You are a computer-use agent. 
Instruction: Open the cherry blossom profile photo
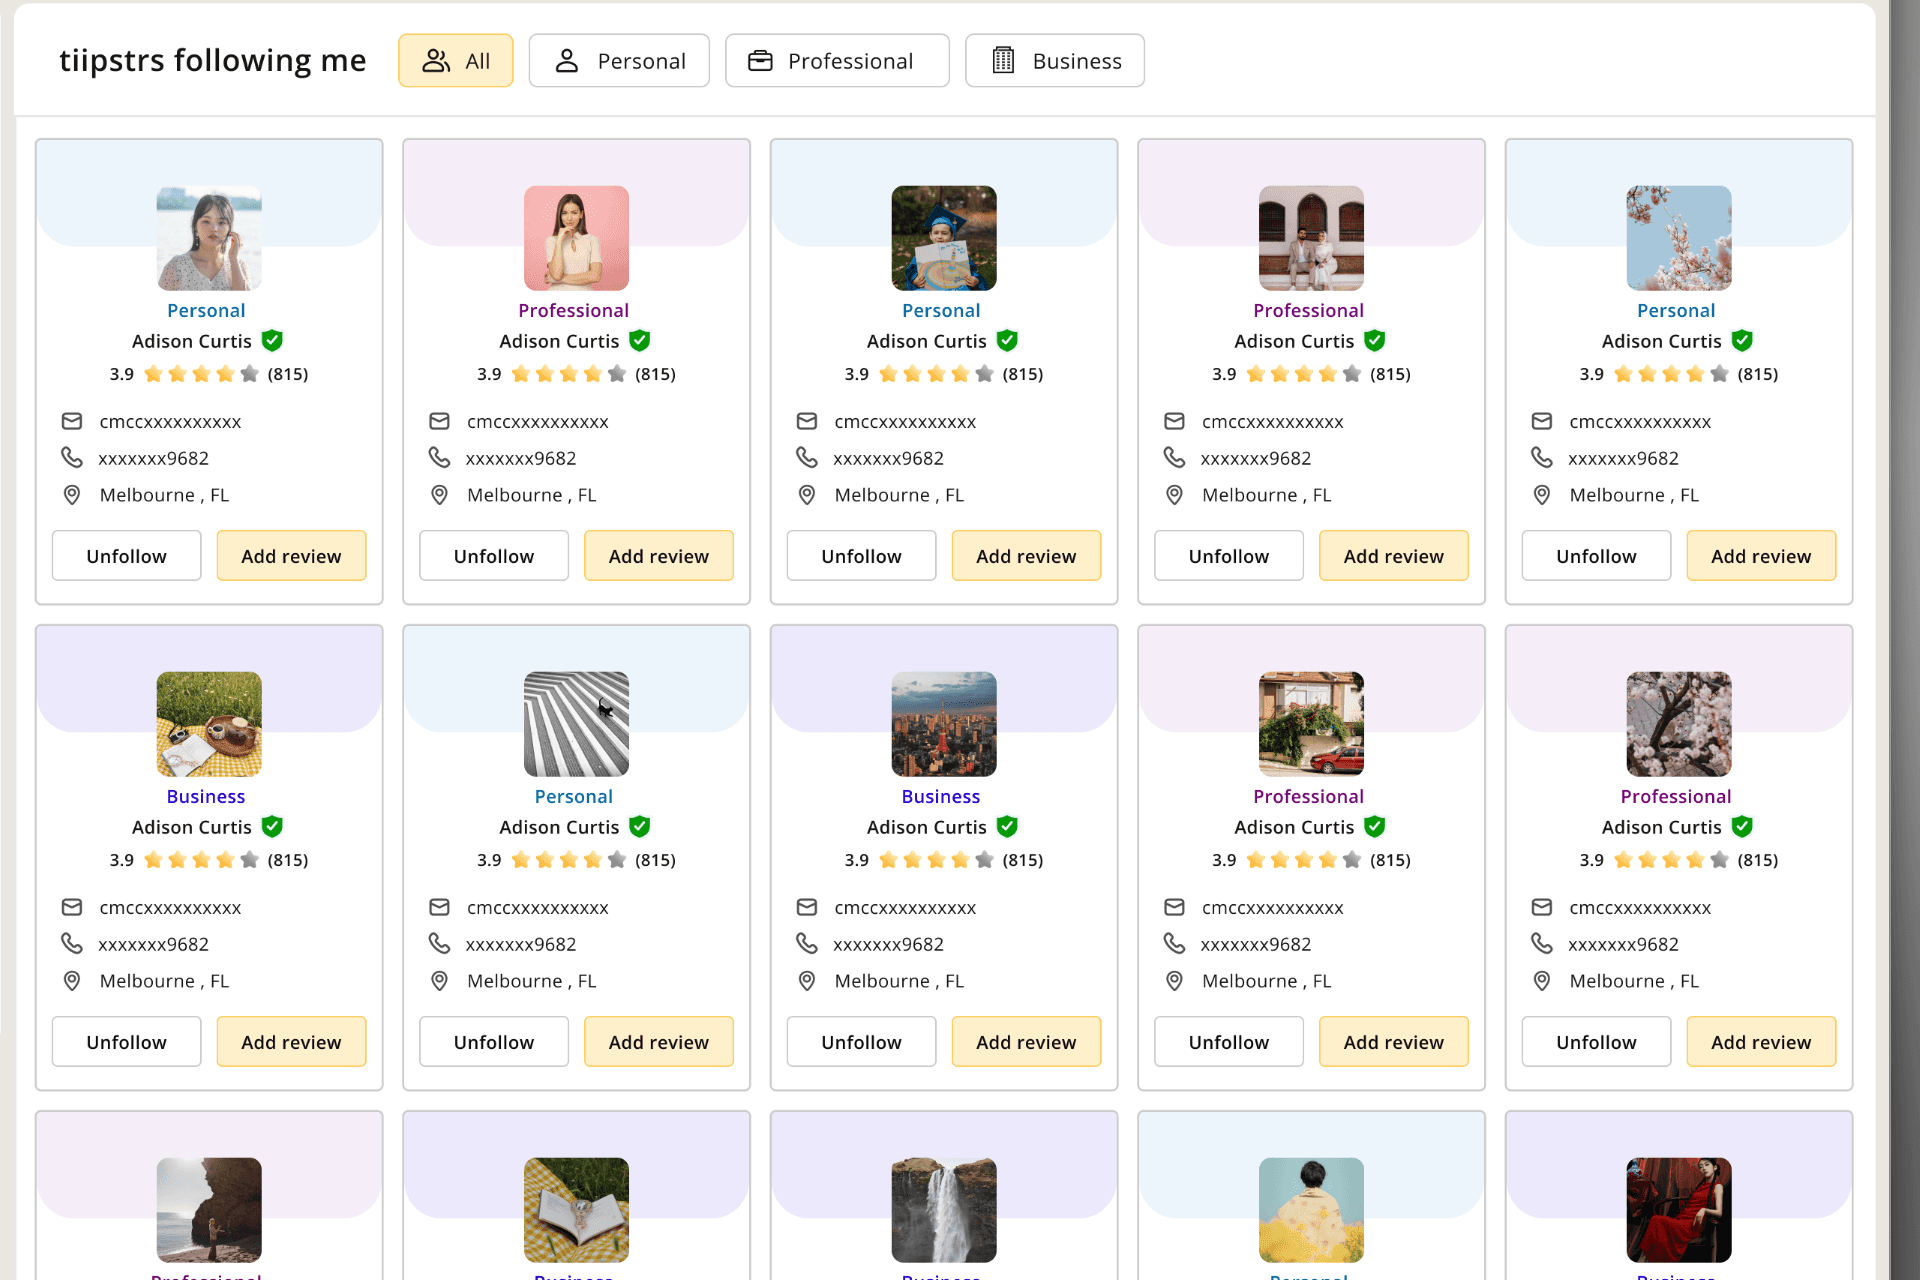click(x=1678, y=238)
